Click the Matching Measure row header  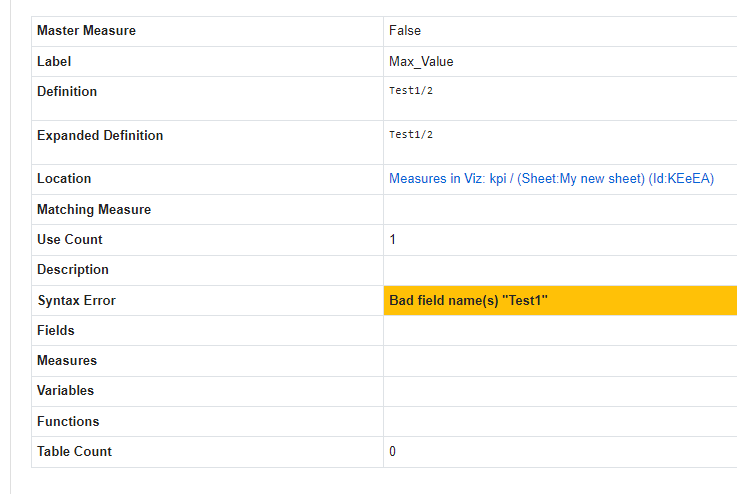click(x=94, y=210)
